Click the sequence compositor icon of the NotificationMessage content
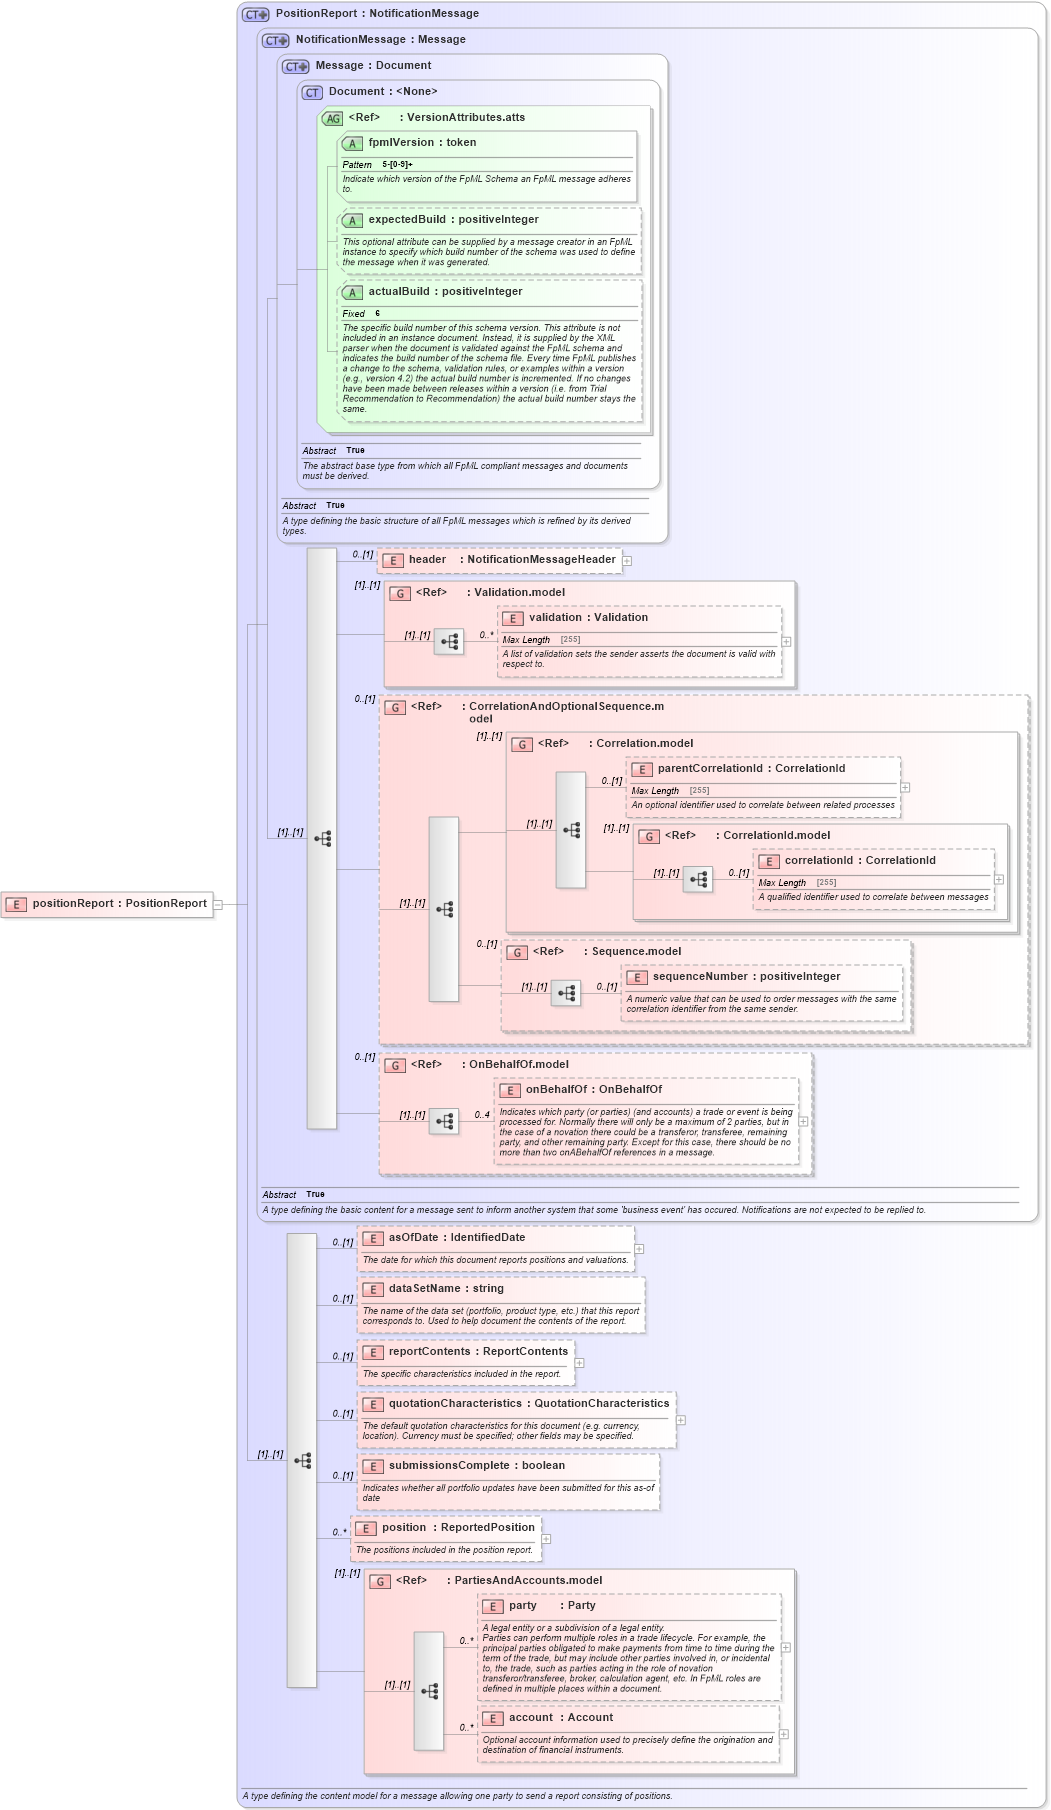 [x=322, y=839]
